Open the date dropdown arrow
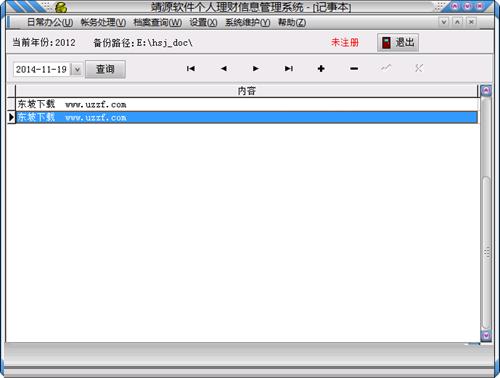 [77, 70]
